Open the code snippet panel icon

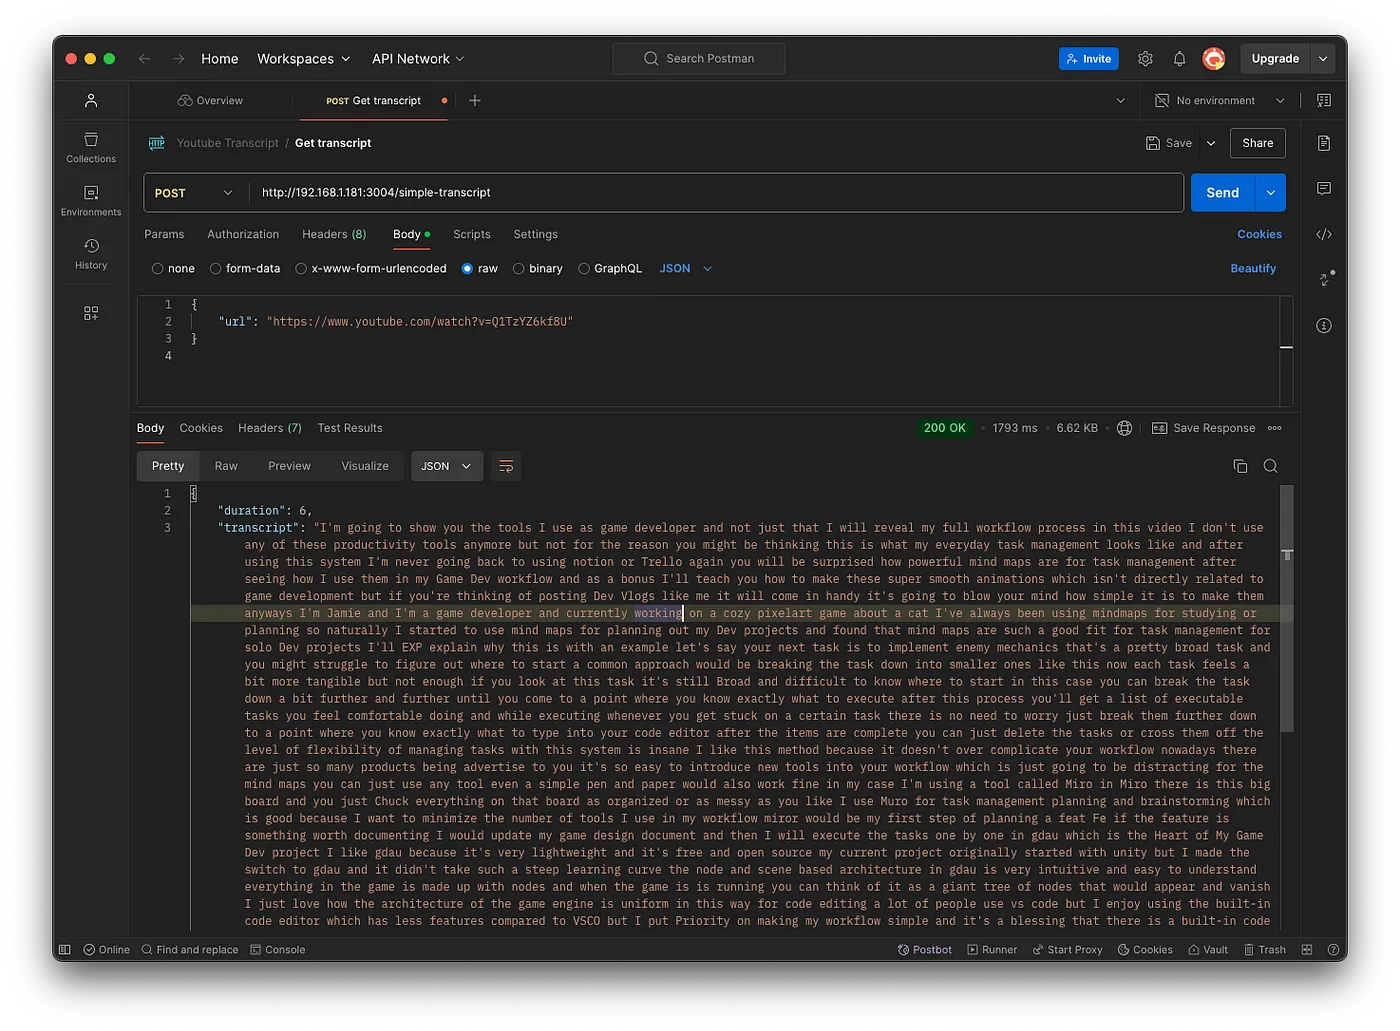pos(1324,234)
